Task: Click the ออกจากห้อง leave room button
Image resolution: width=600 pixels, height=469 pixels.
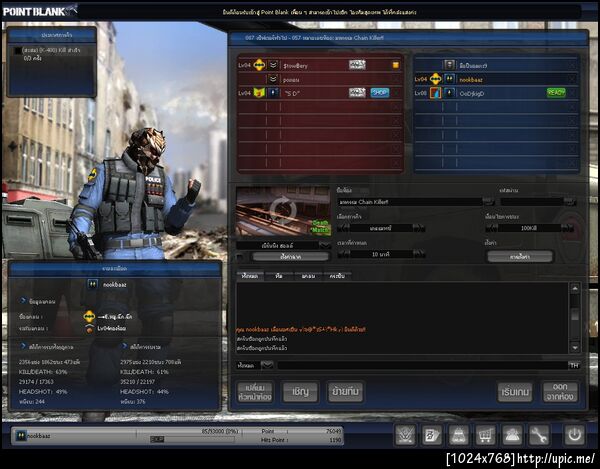Action: (x=560, y=392)
